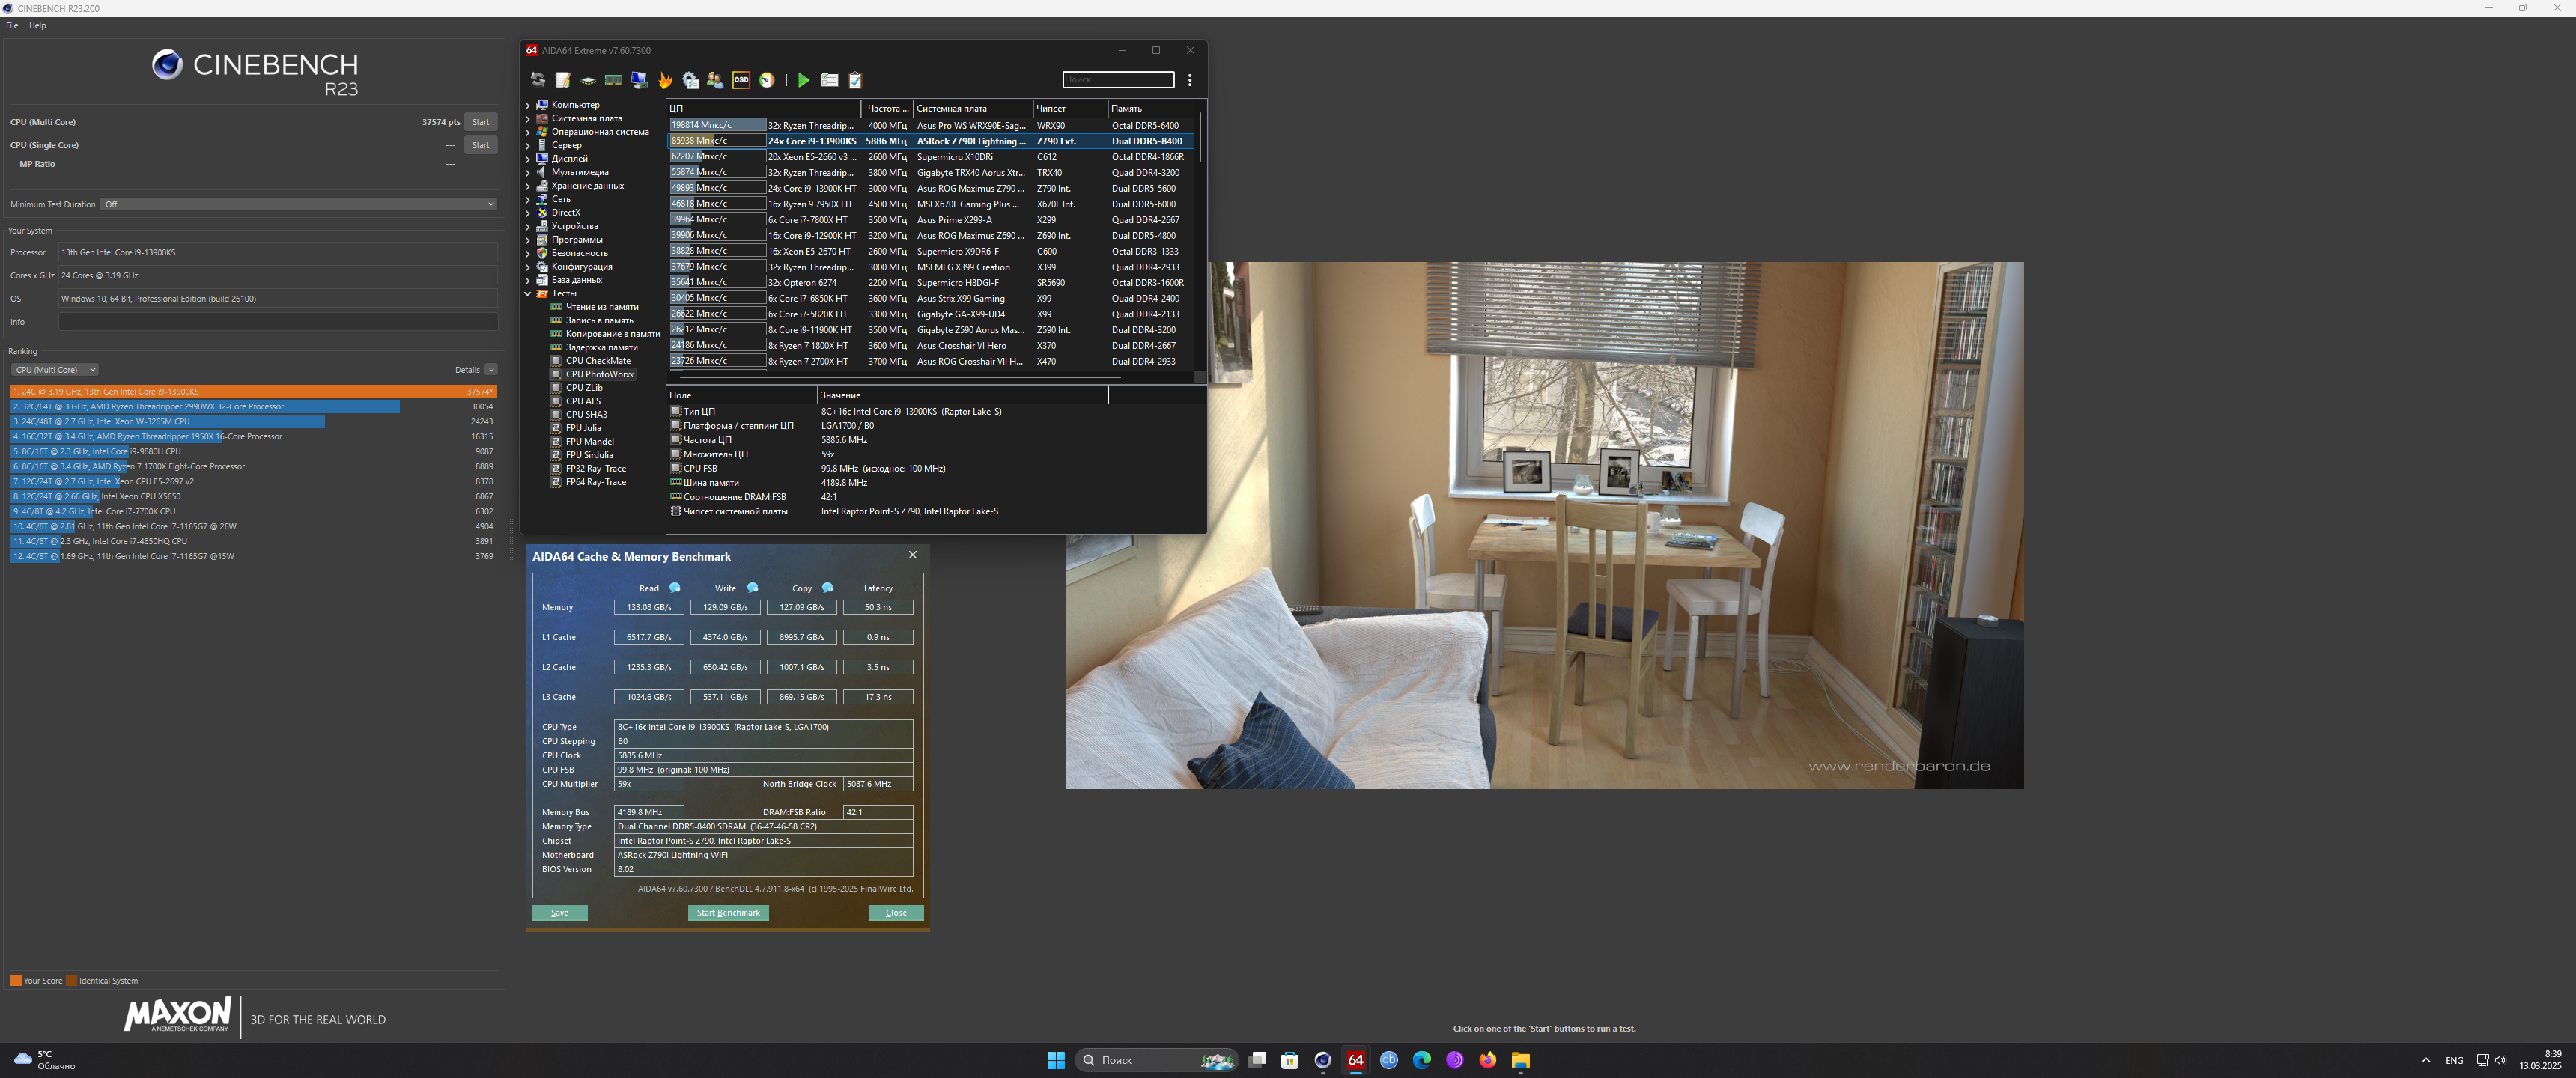Click the AIDA64 search field
Image resolution: width=2576 pixels, height=1078 pixels.
tap(1117, 79)
